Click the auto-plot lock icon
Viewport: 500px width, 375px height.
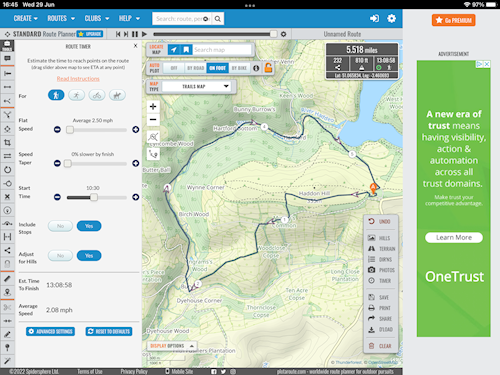tap(268, 68)
